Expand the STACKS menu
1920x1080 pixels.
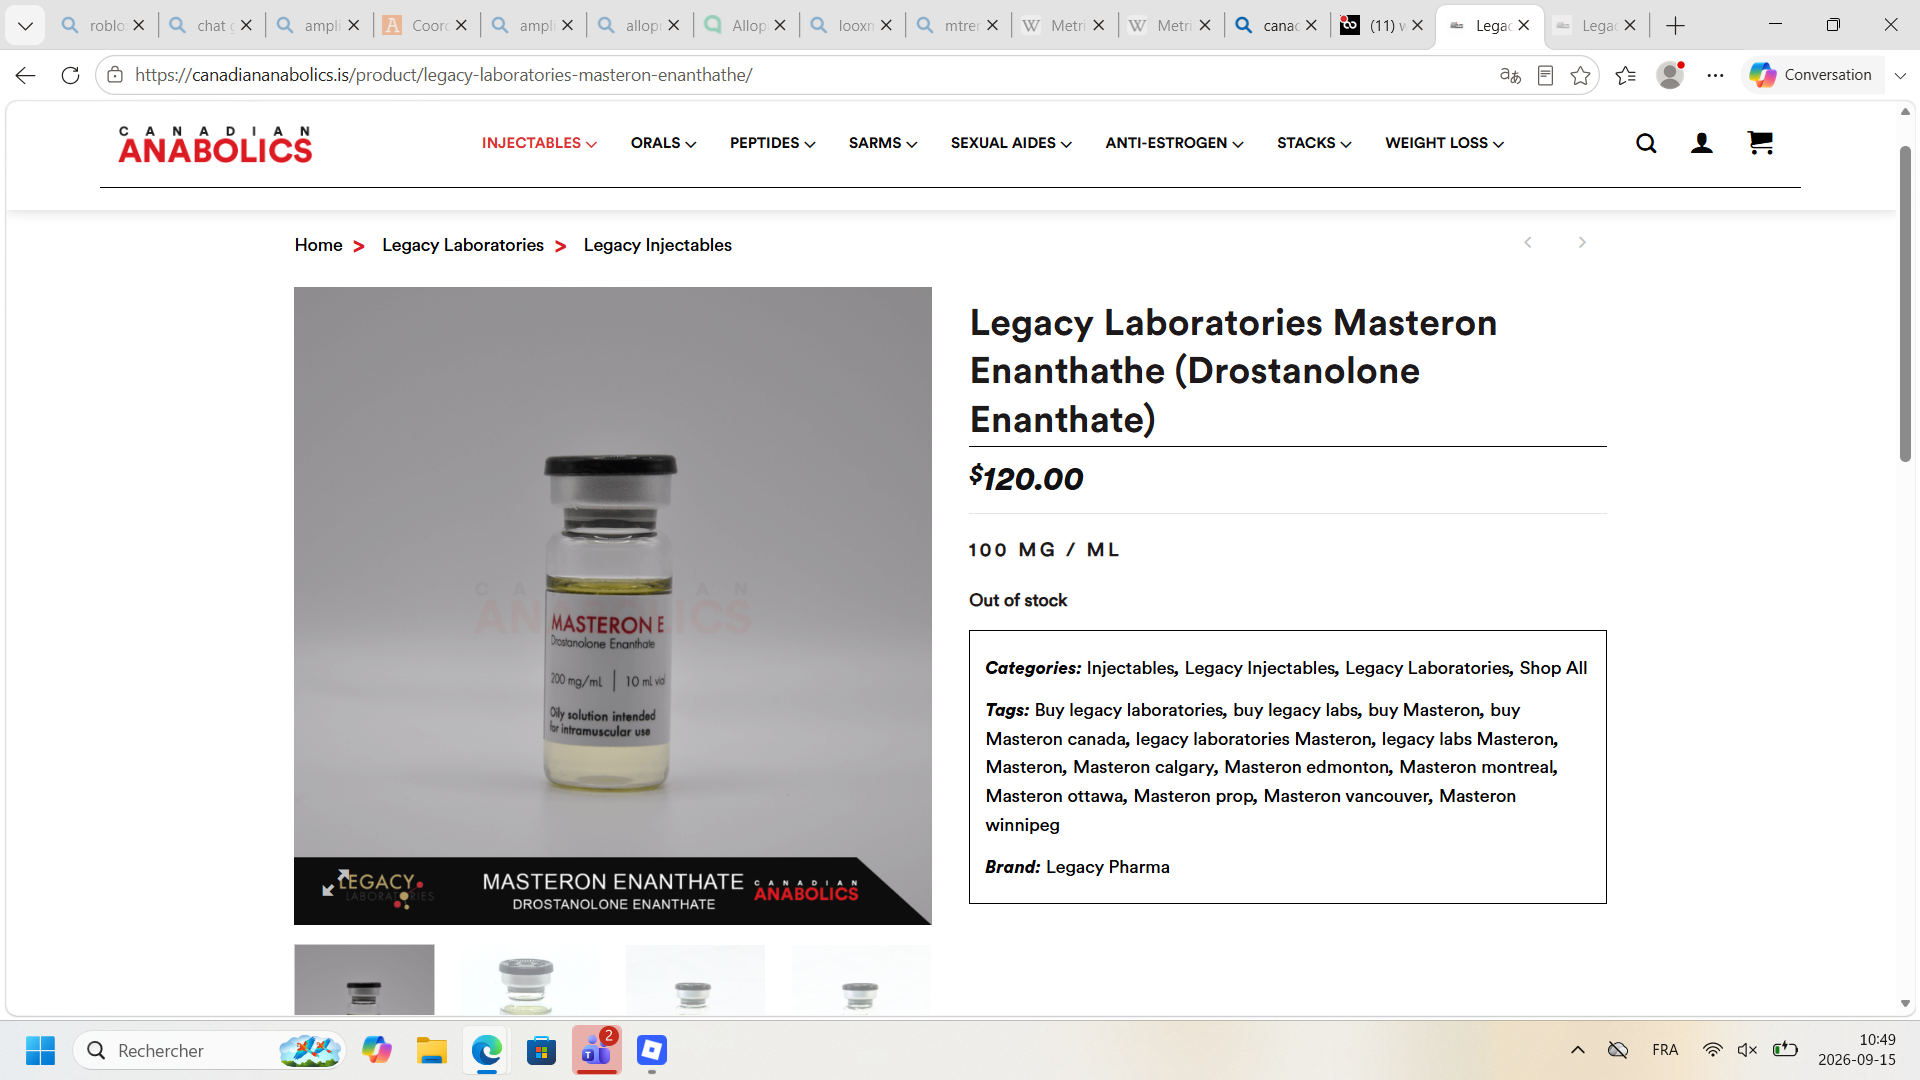[x=1314, y=143]
